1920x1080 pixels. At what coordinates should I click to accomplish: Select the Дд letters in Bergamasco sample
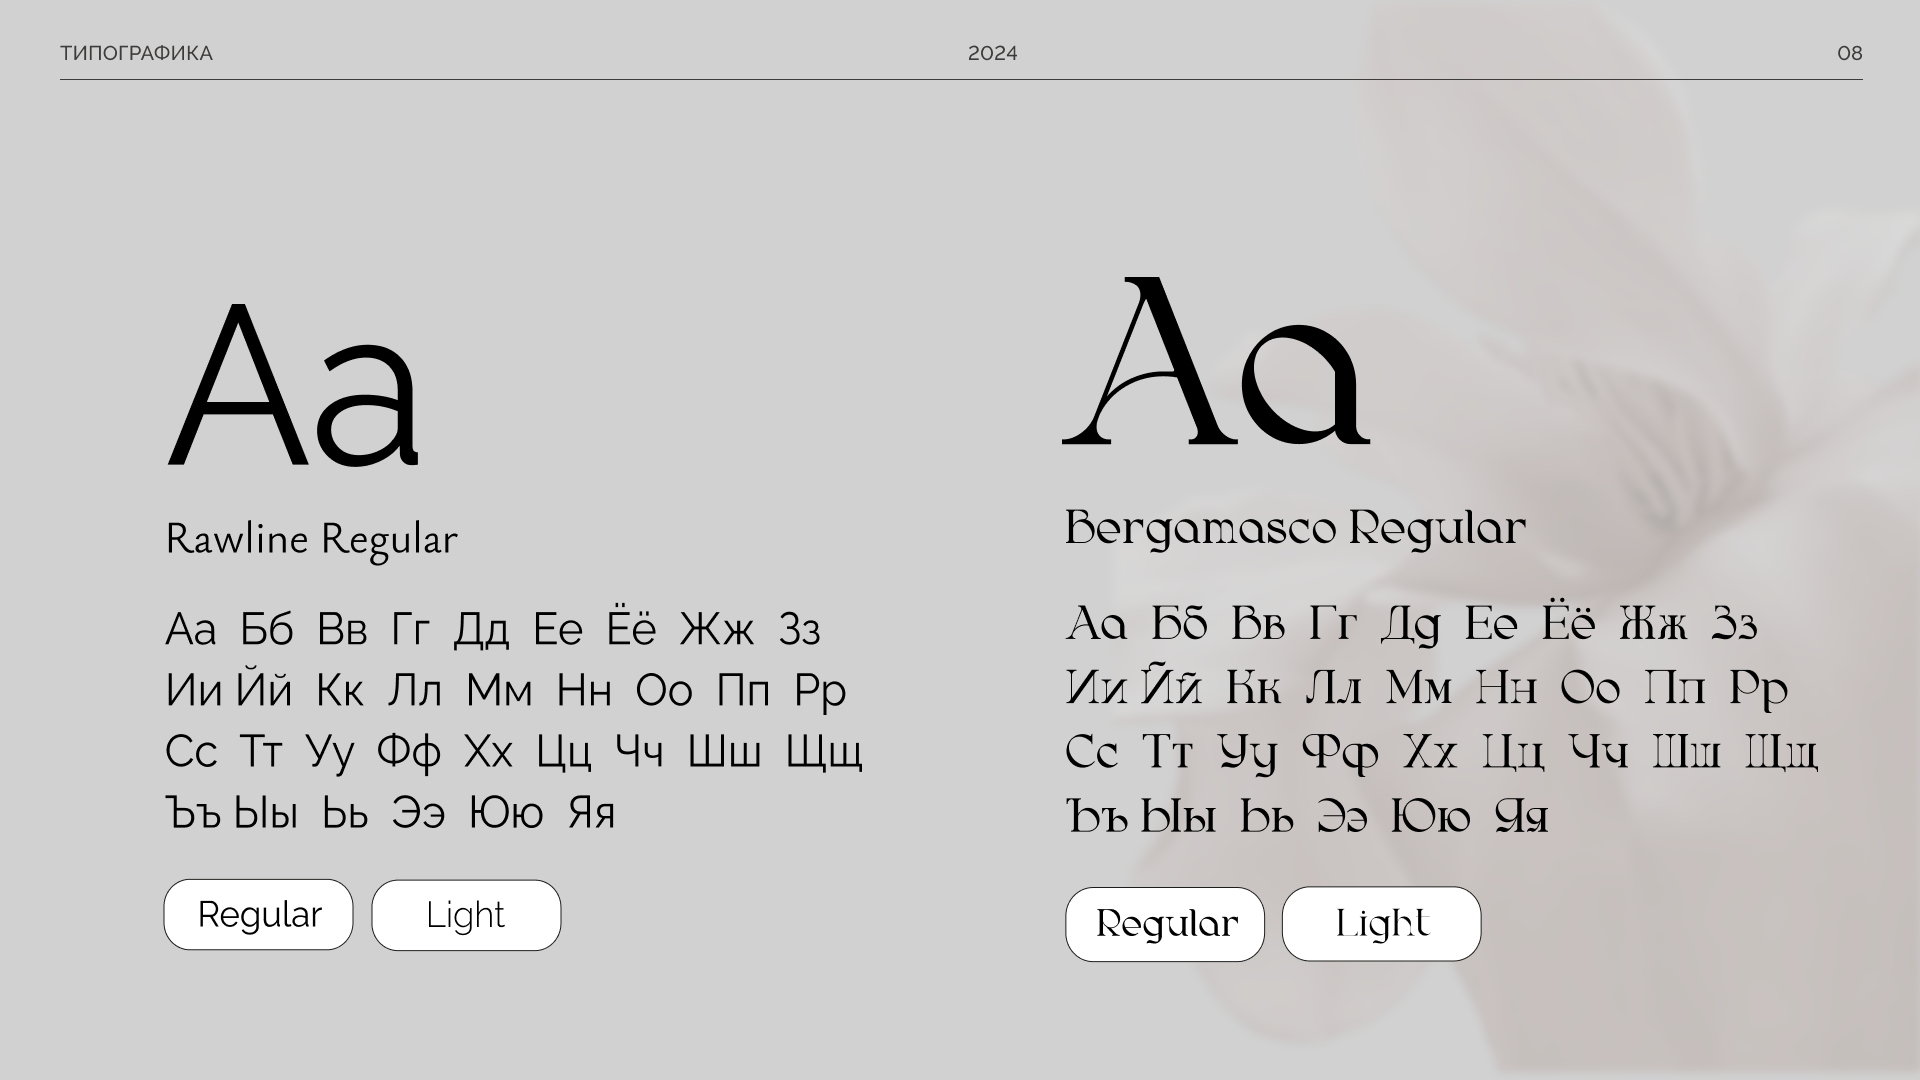(x=1410, y=626)
